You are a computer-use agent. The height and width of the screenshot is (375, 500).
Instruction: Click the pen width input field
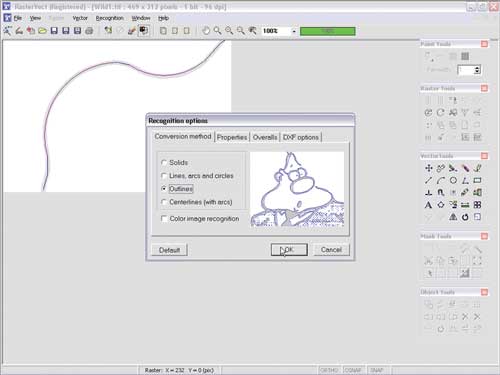click(x=466, y=70)
